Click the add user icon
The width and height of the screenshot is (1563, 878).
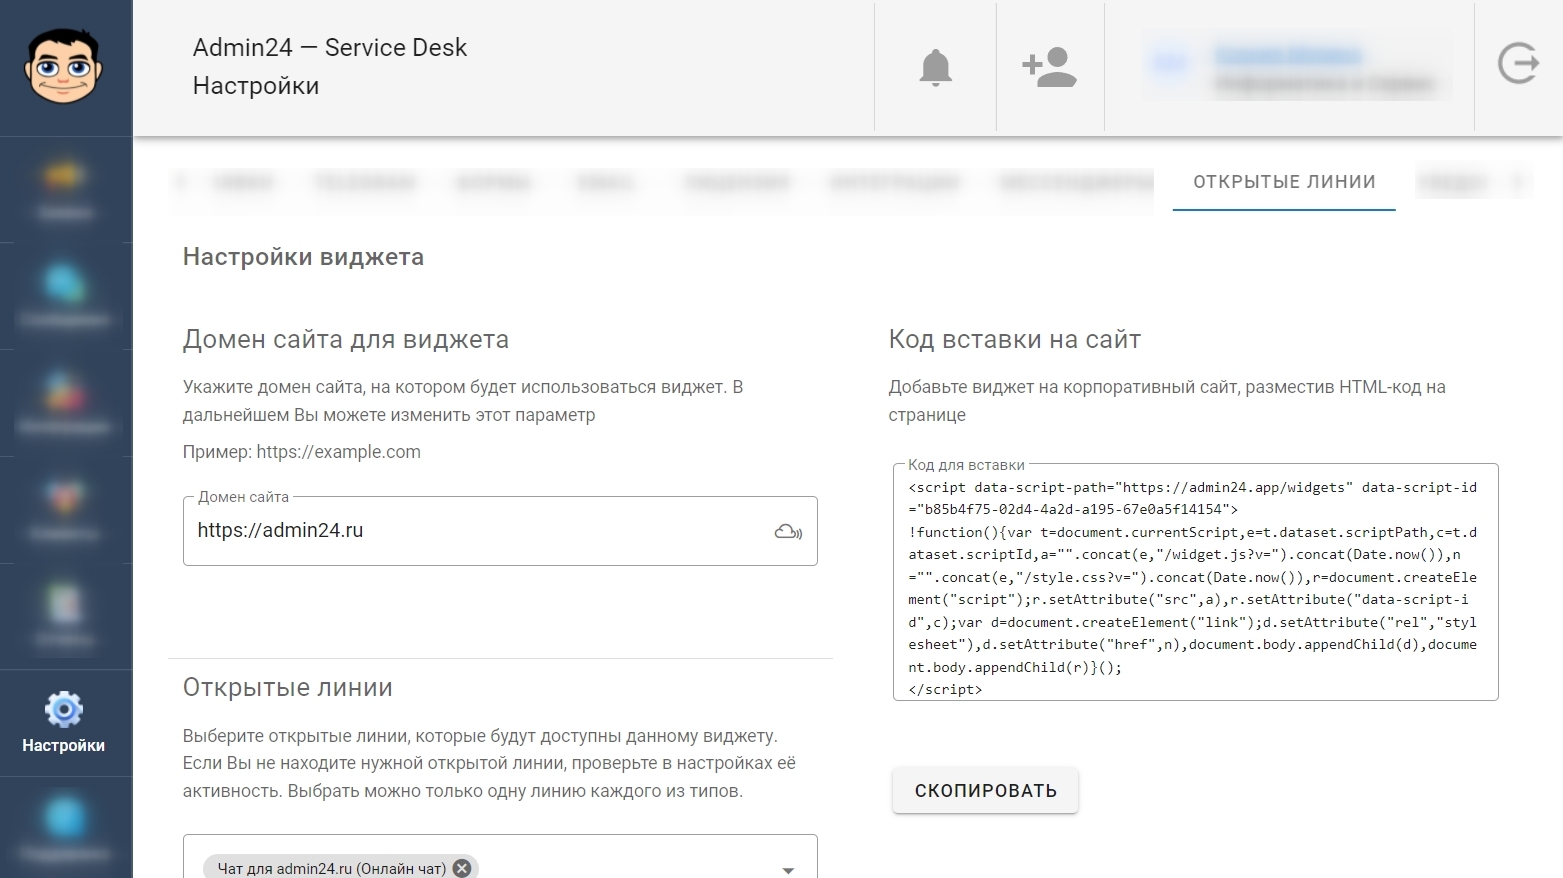coord(1049,67)
